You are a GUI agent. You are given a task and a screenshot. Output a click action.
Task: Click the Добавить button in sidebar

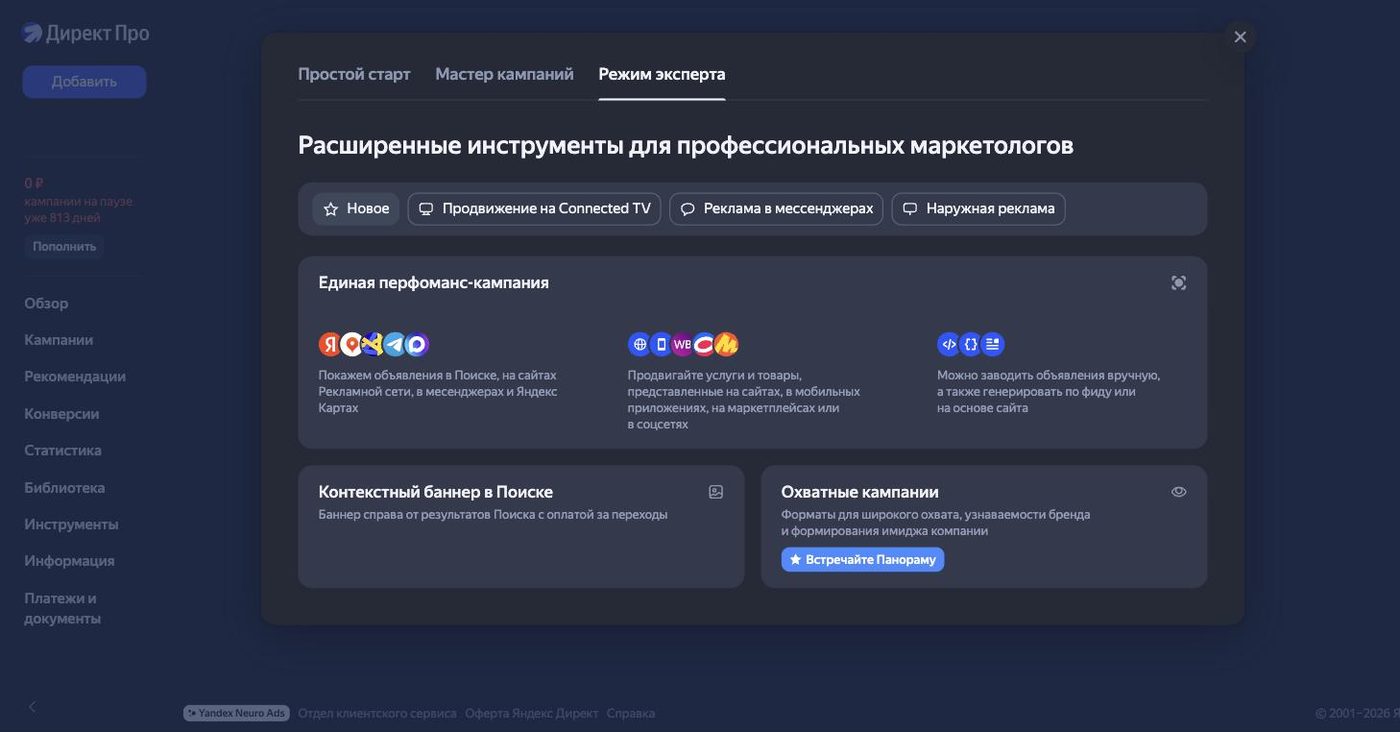pos(84,82)
